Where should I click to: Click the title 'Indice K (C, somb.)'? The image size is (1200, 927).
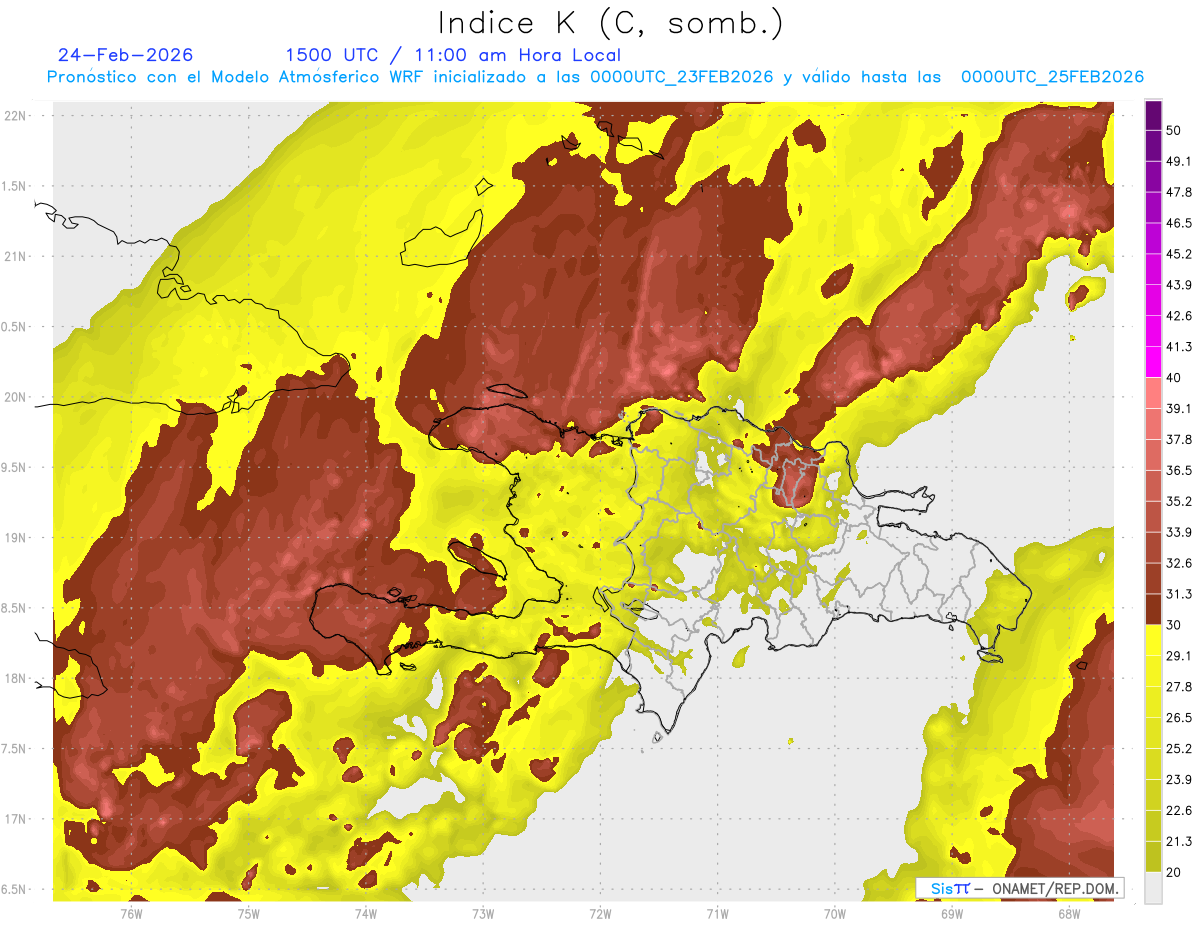pyautogui.click(x=611, y=24)
